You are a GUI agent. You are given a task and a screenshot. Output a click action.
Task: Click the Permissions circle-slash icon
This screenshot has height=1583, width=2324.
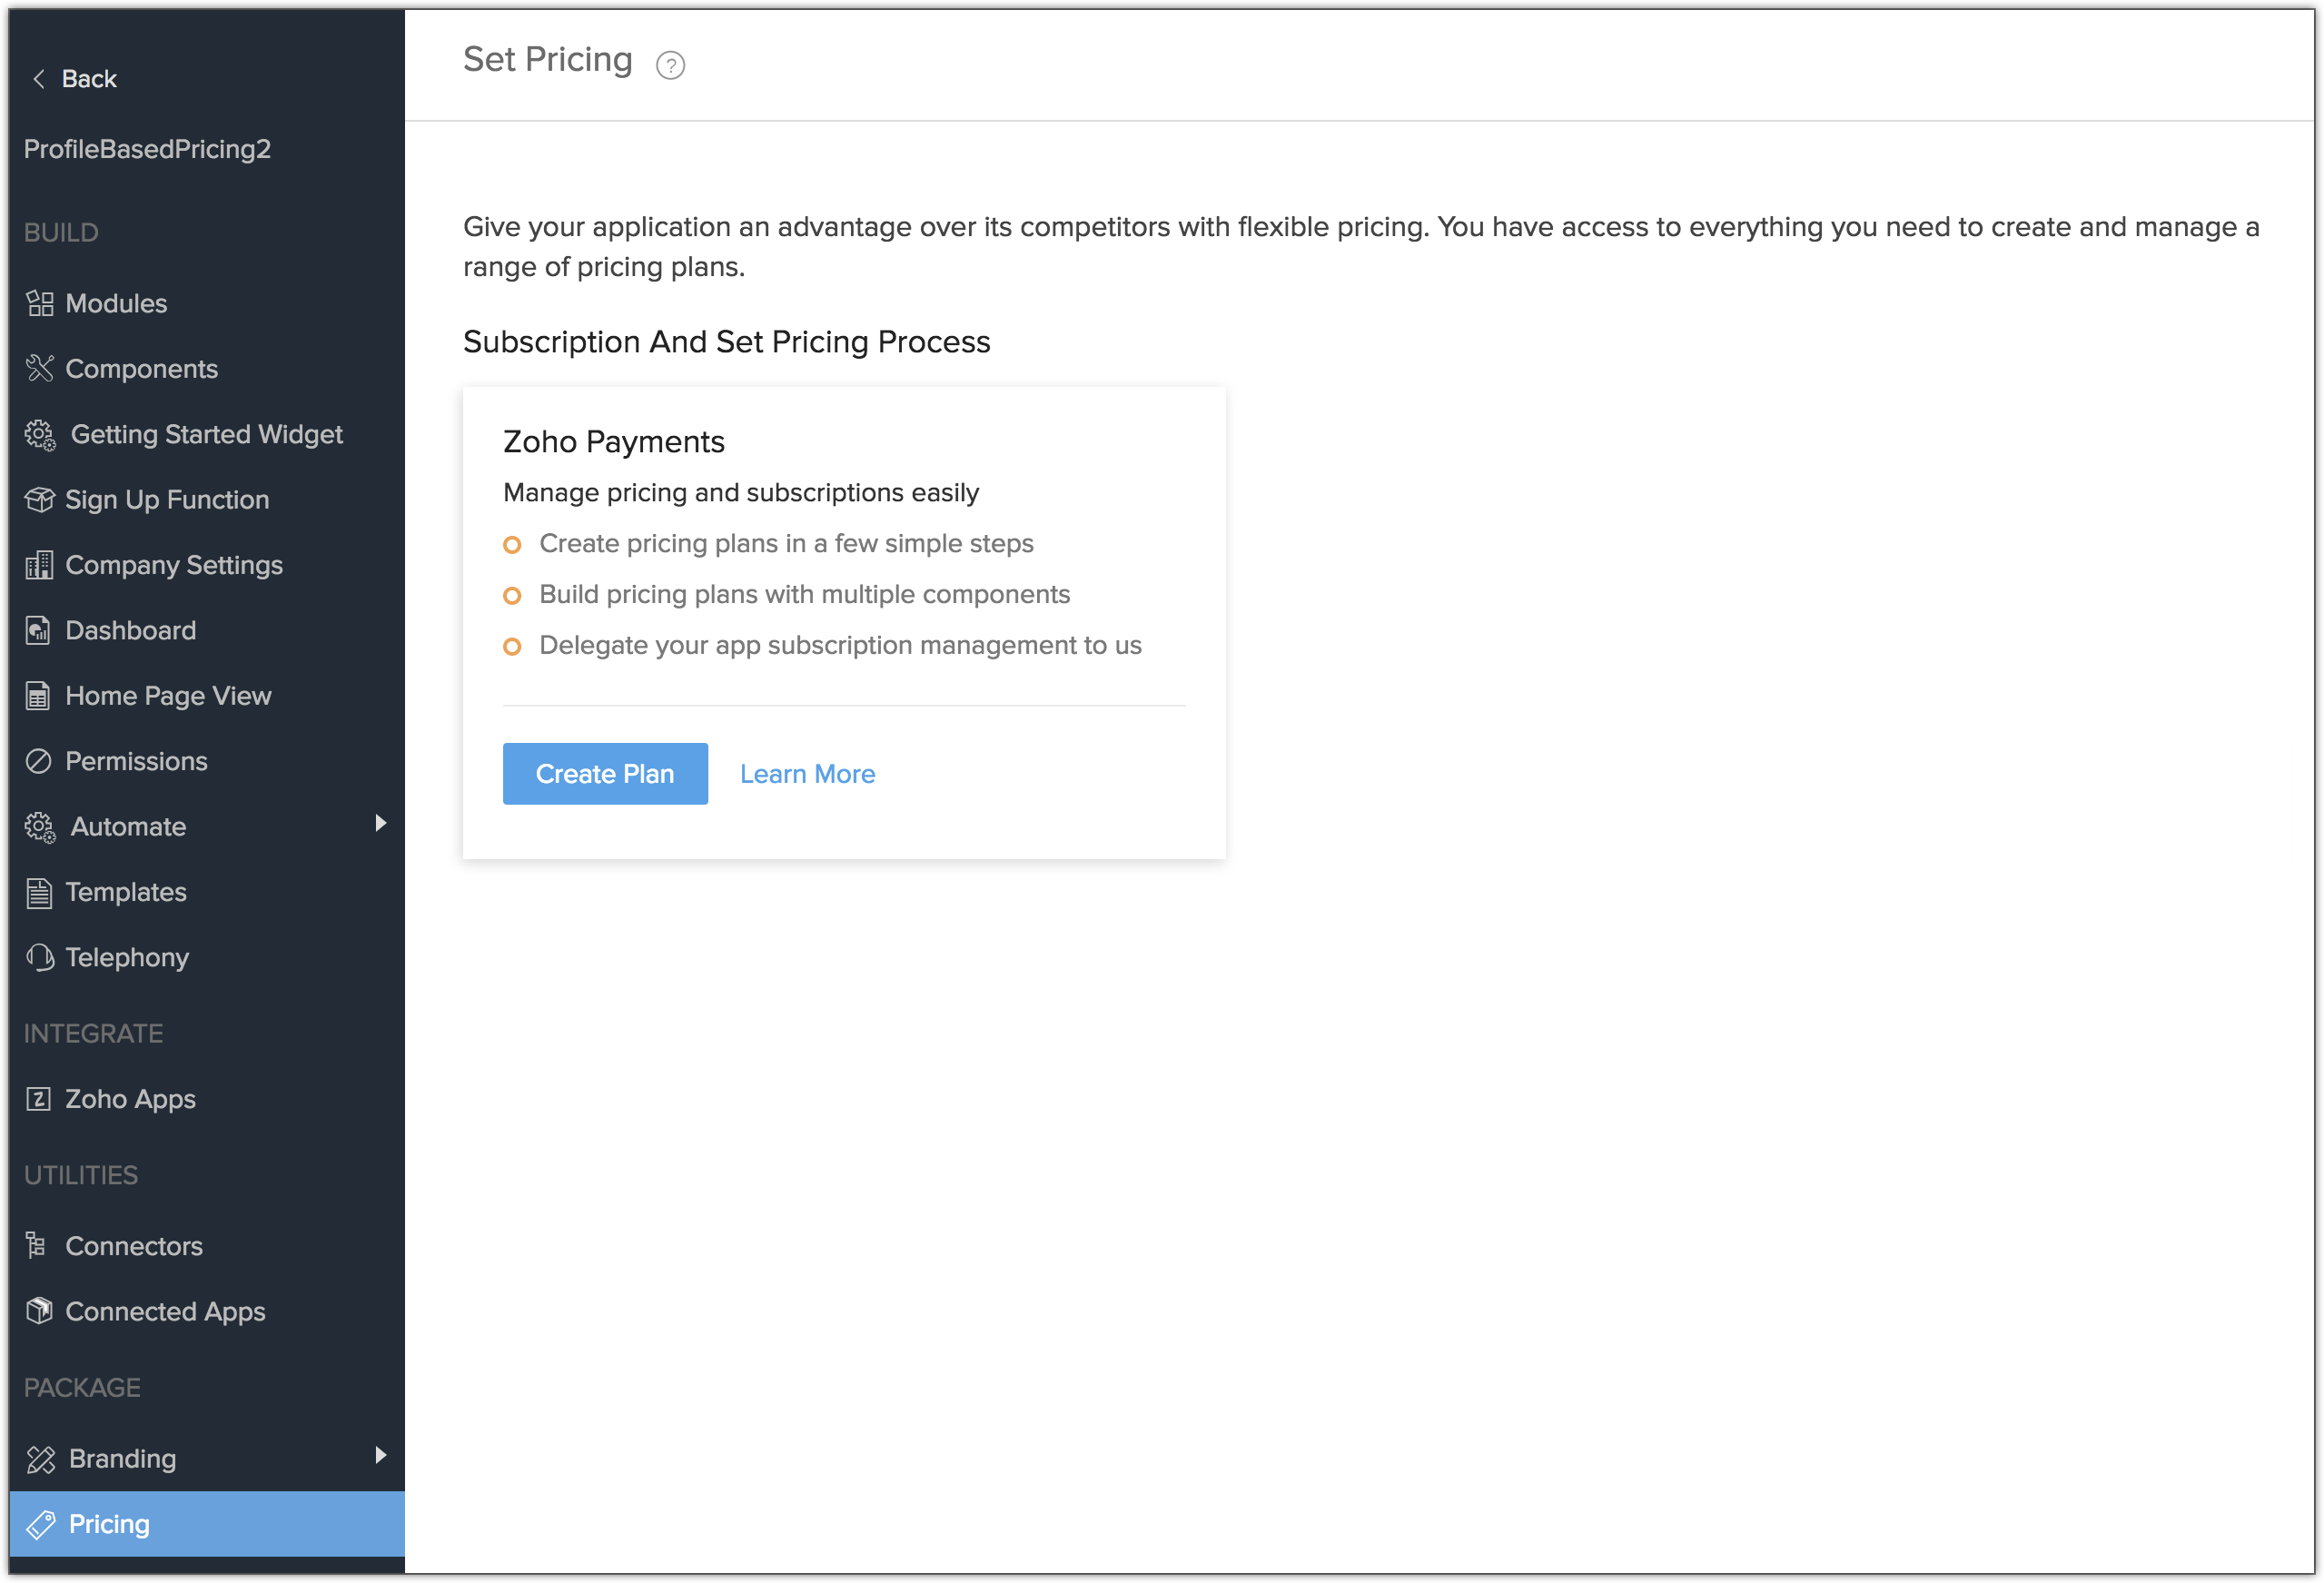pos(39,762)
